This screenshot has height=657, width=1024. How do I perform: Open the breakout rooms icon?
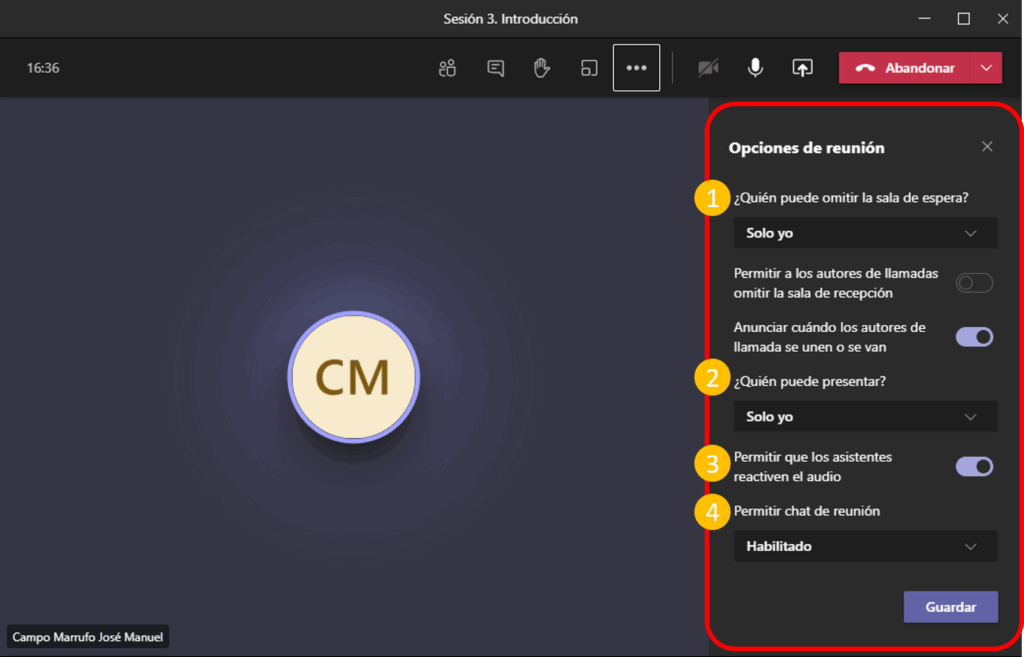tap(589, 68)
